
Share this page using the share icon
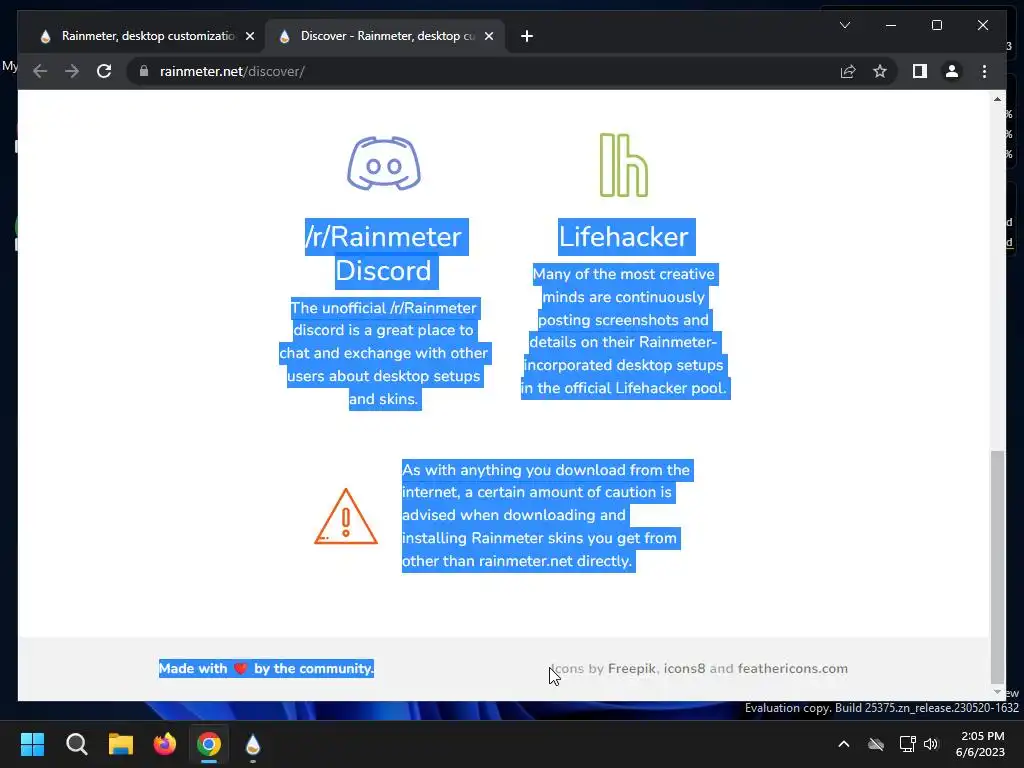coord(848,71)
